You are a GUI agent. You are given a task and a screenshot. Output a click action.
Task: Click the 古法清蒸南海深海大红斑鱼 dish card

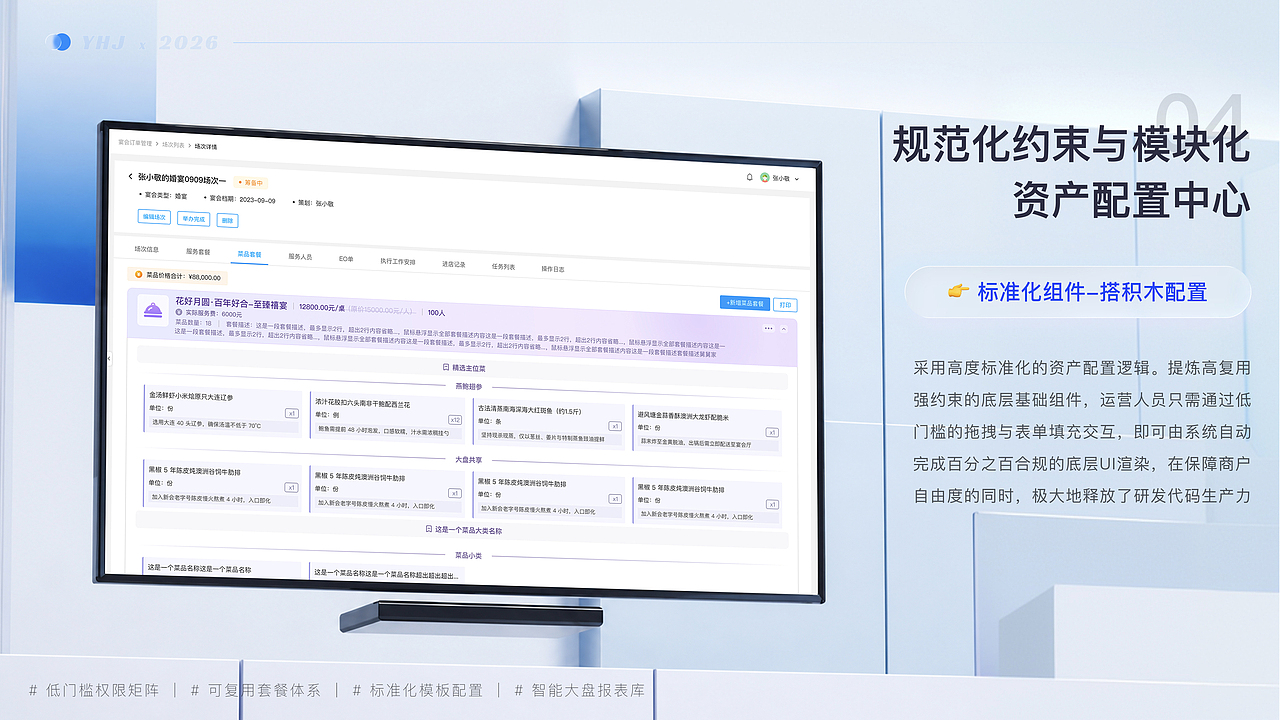pos(548,425)
